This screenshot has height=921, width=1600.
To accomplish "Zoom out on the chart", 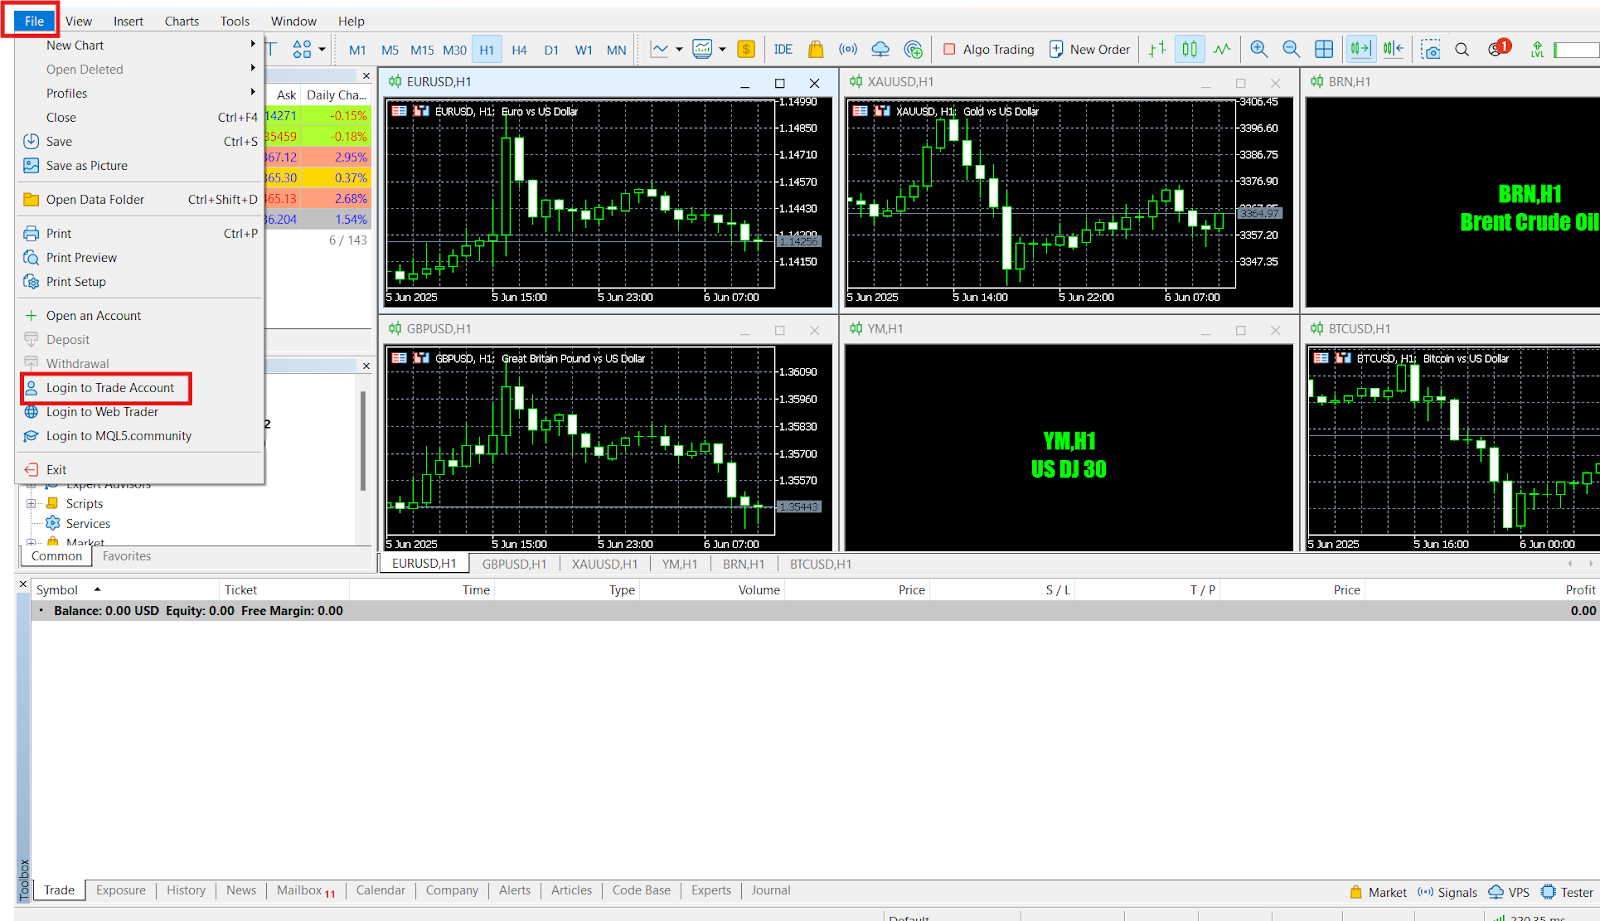I will point(1291,49).
